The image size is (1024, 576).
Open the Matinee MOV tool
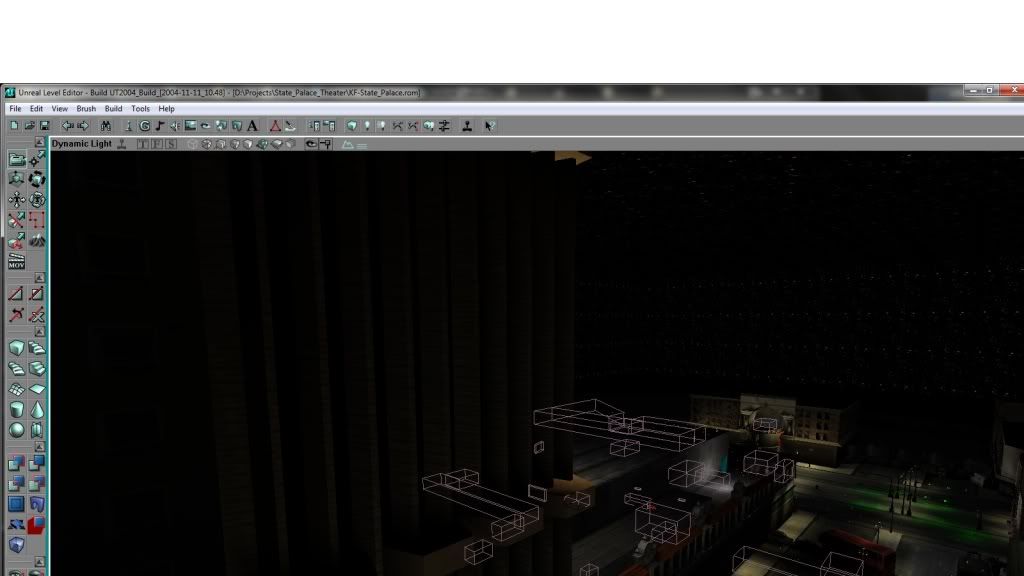coord(16,262)
